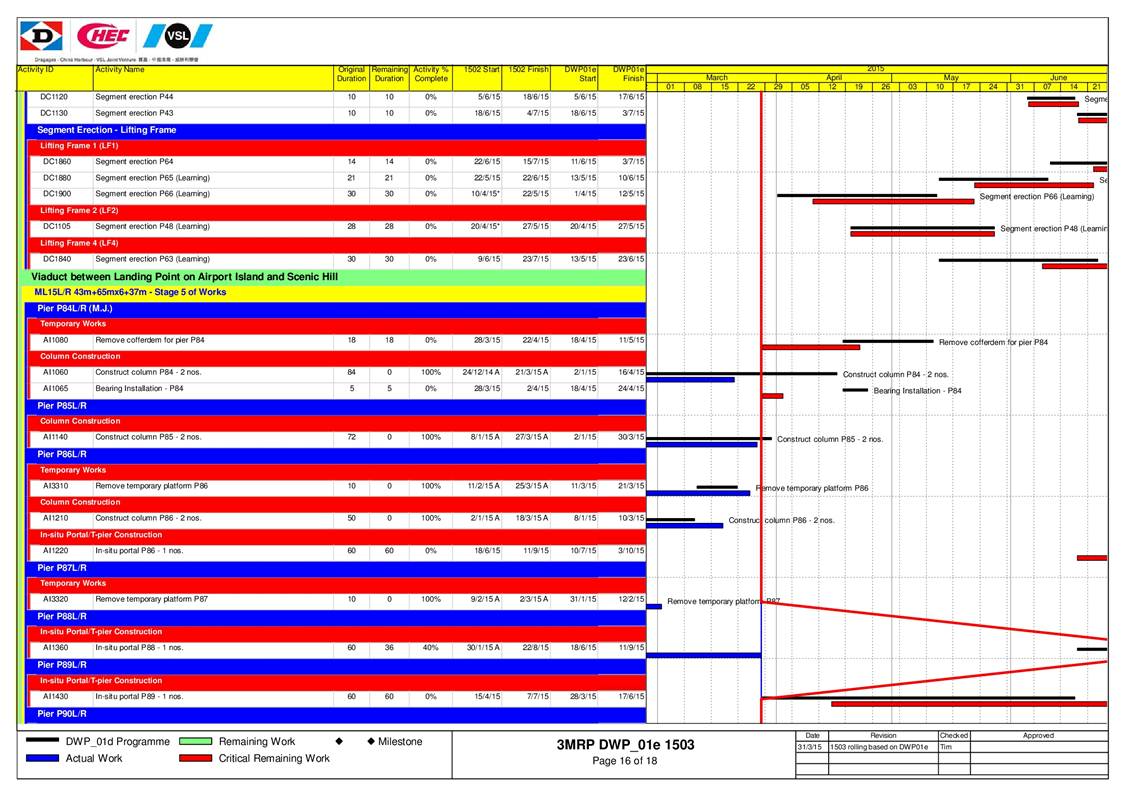This screenshot has height=793, width=1123.
Task: Select the green Remaining Work legend swatch
Action: (196, 741)
